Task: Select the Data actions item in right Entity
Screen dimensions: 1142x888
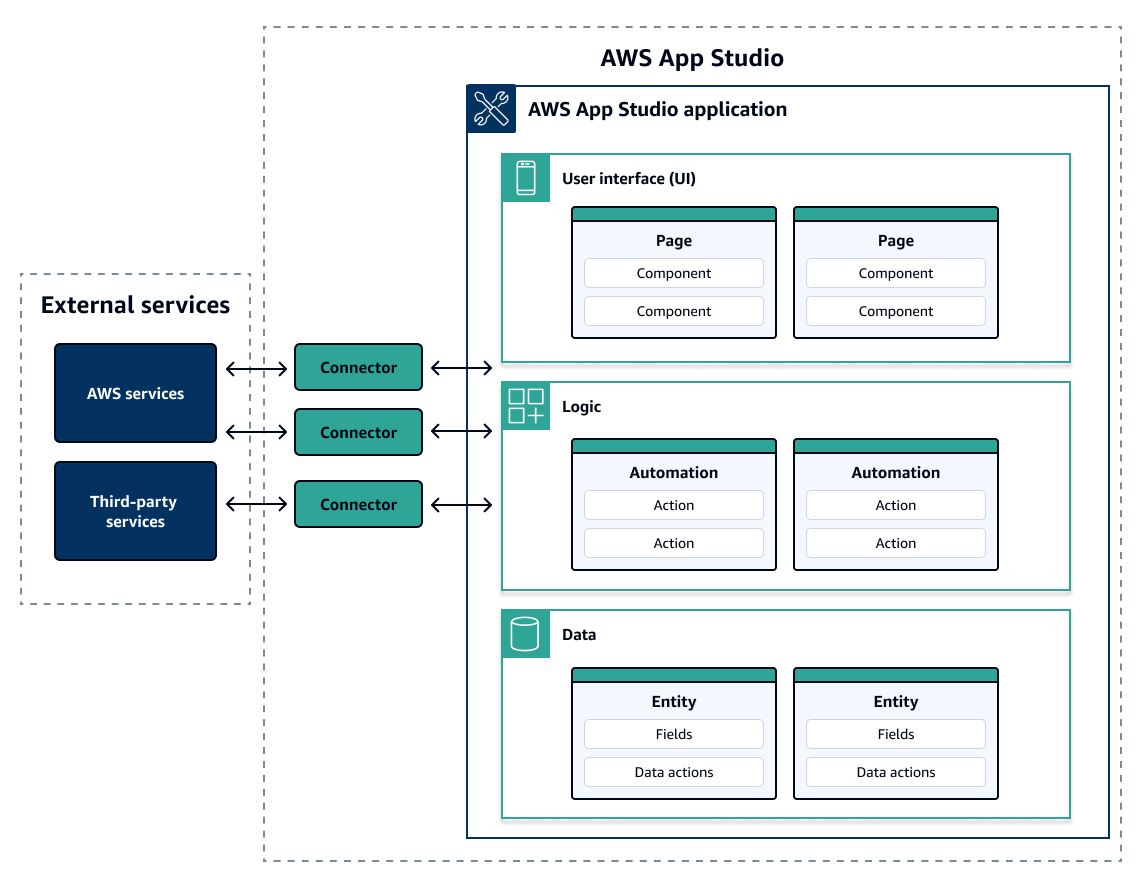Action: [895, 771]
